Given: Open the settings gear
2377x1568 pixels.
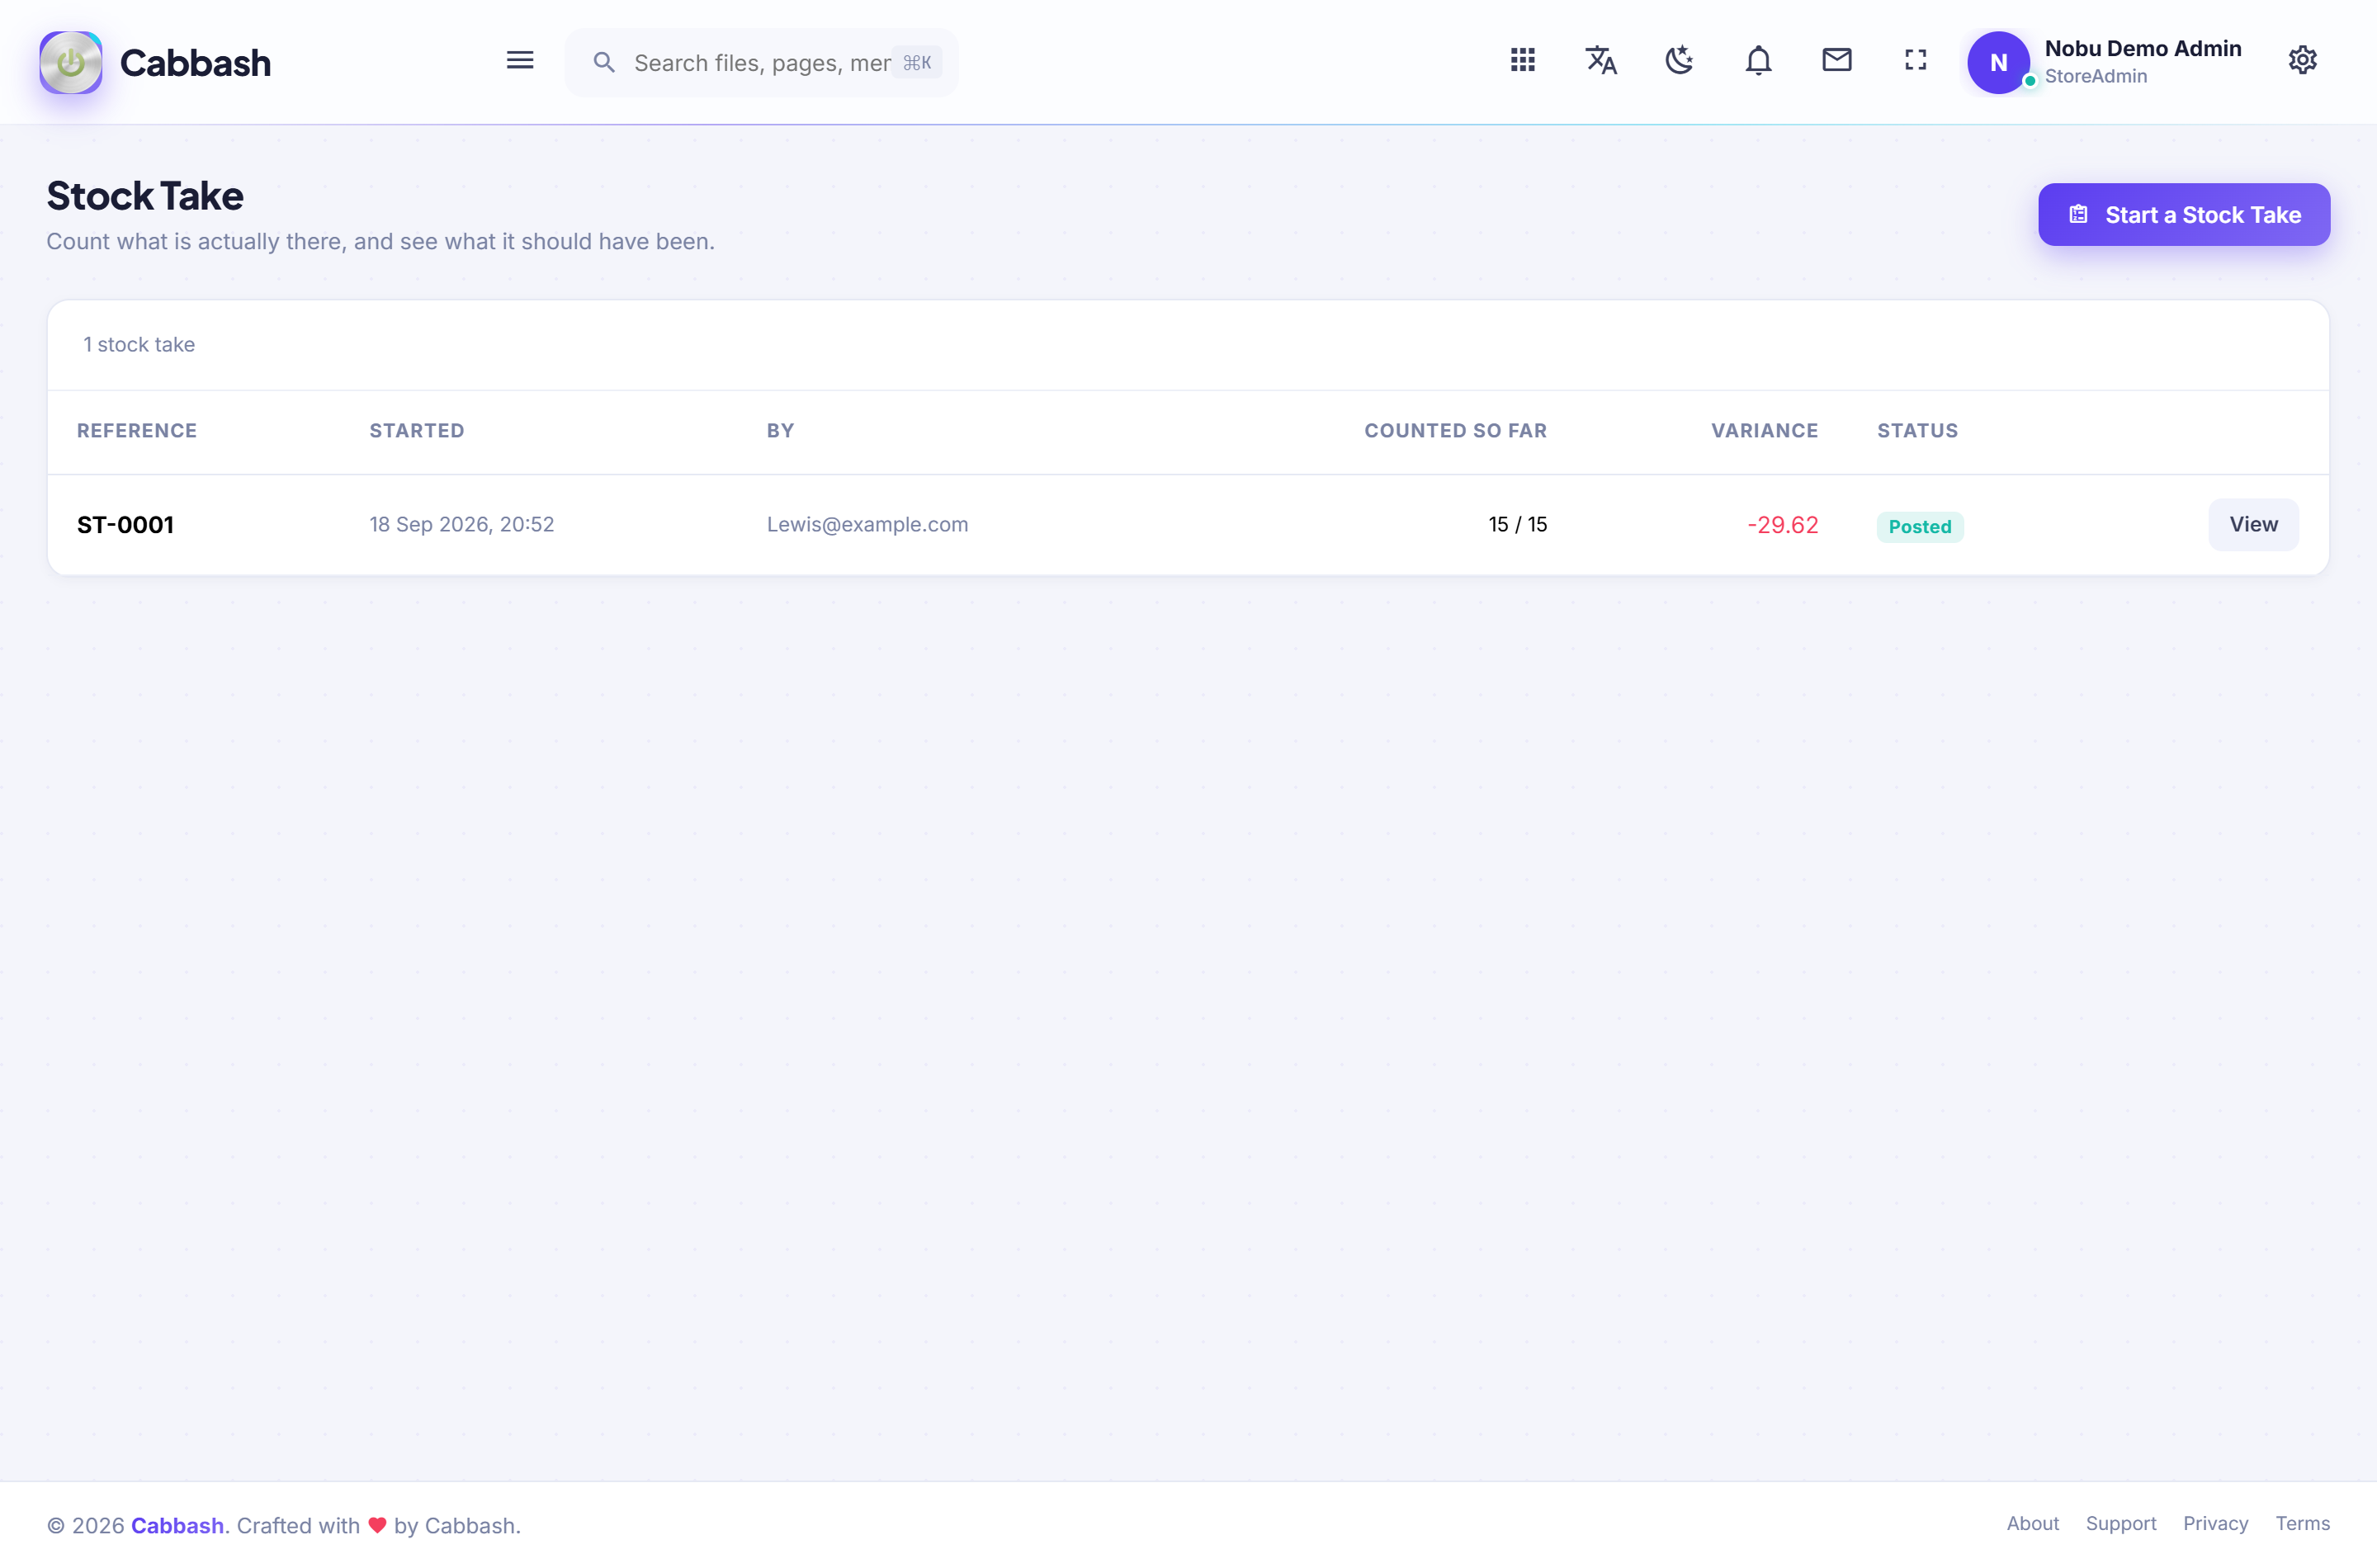Looking at the screenshot, I should [2302, 61].
